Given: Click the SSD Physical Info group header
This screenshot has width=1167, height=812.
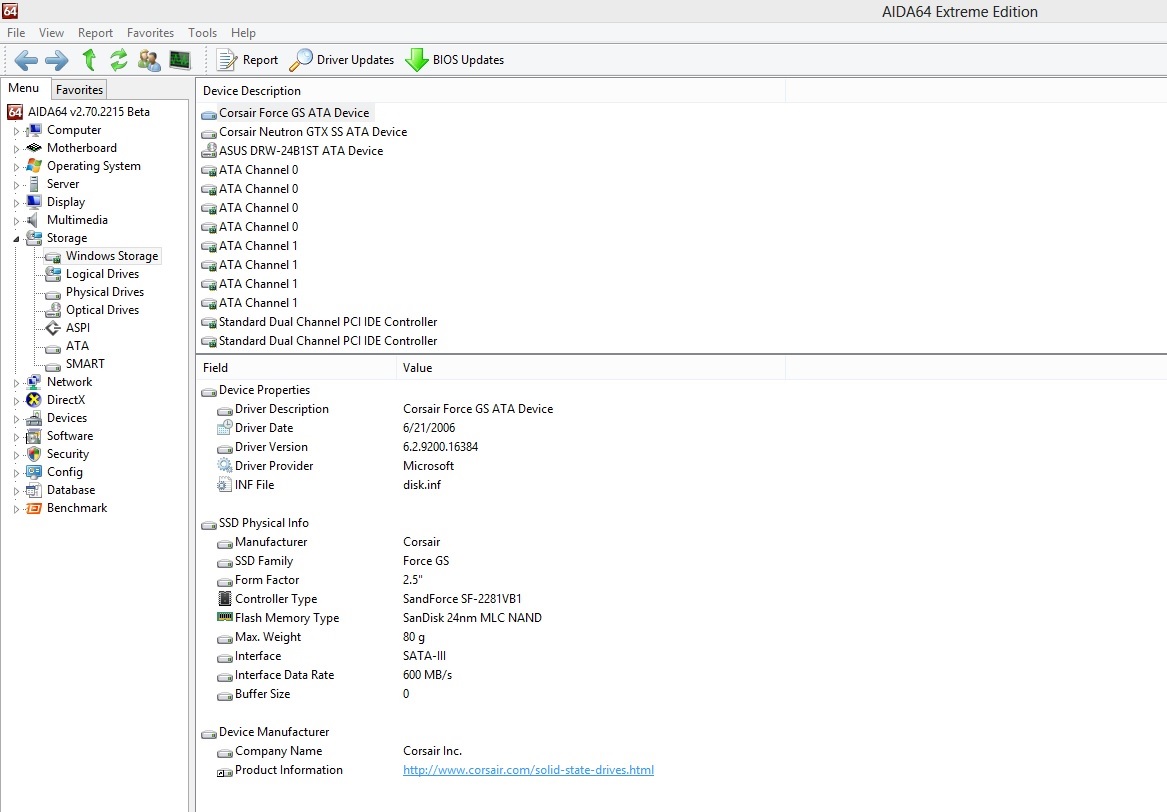Looking at the screenshot, I should 263,523.
